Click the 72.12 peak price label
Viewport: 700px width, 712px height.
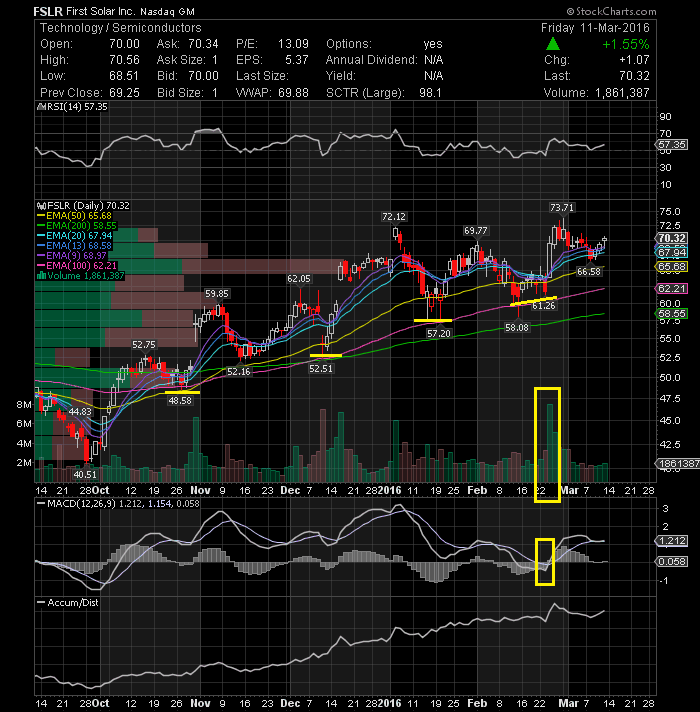[x=394, y=217]
